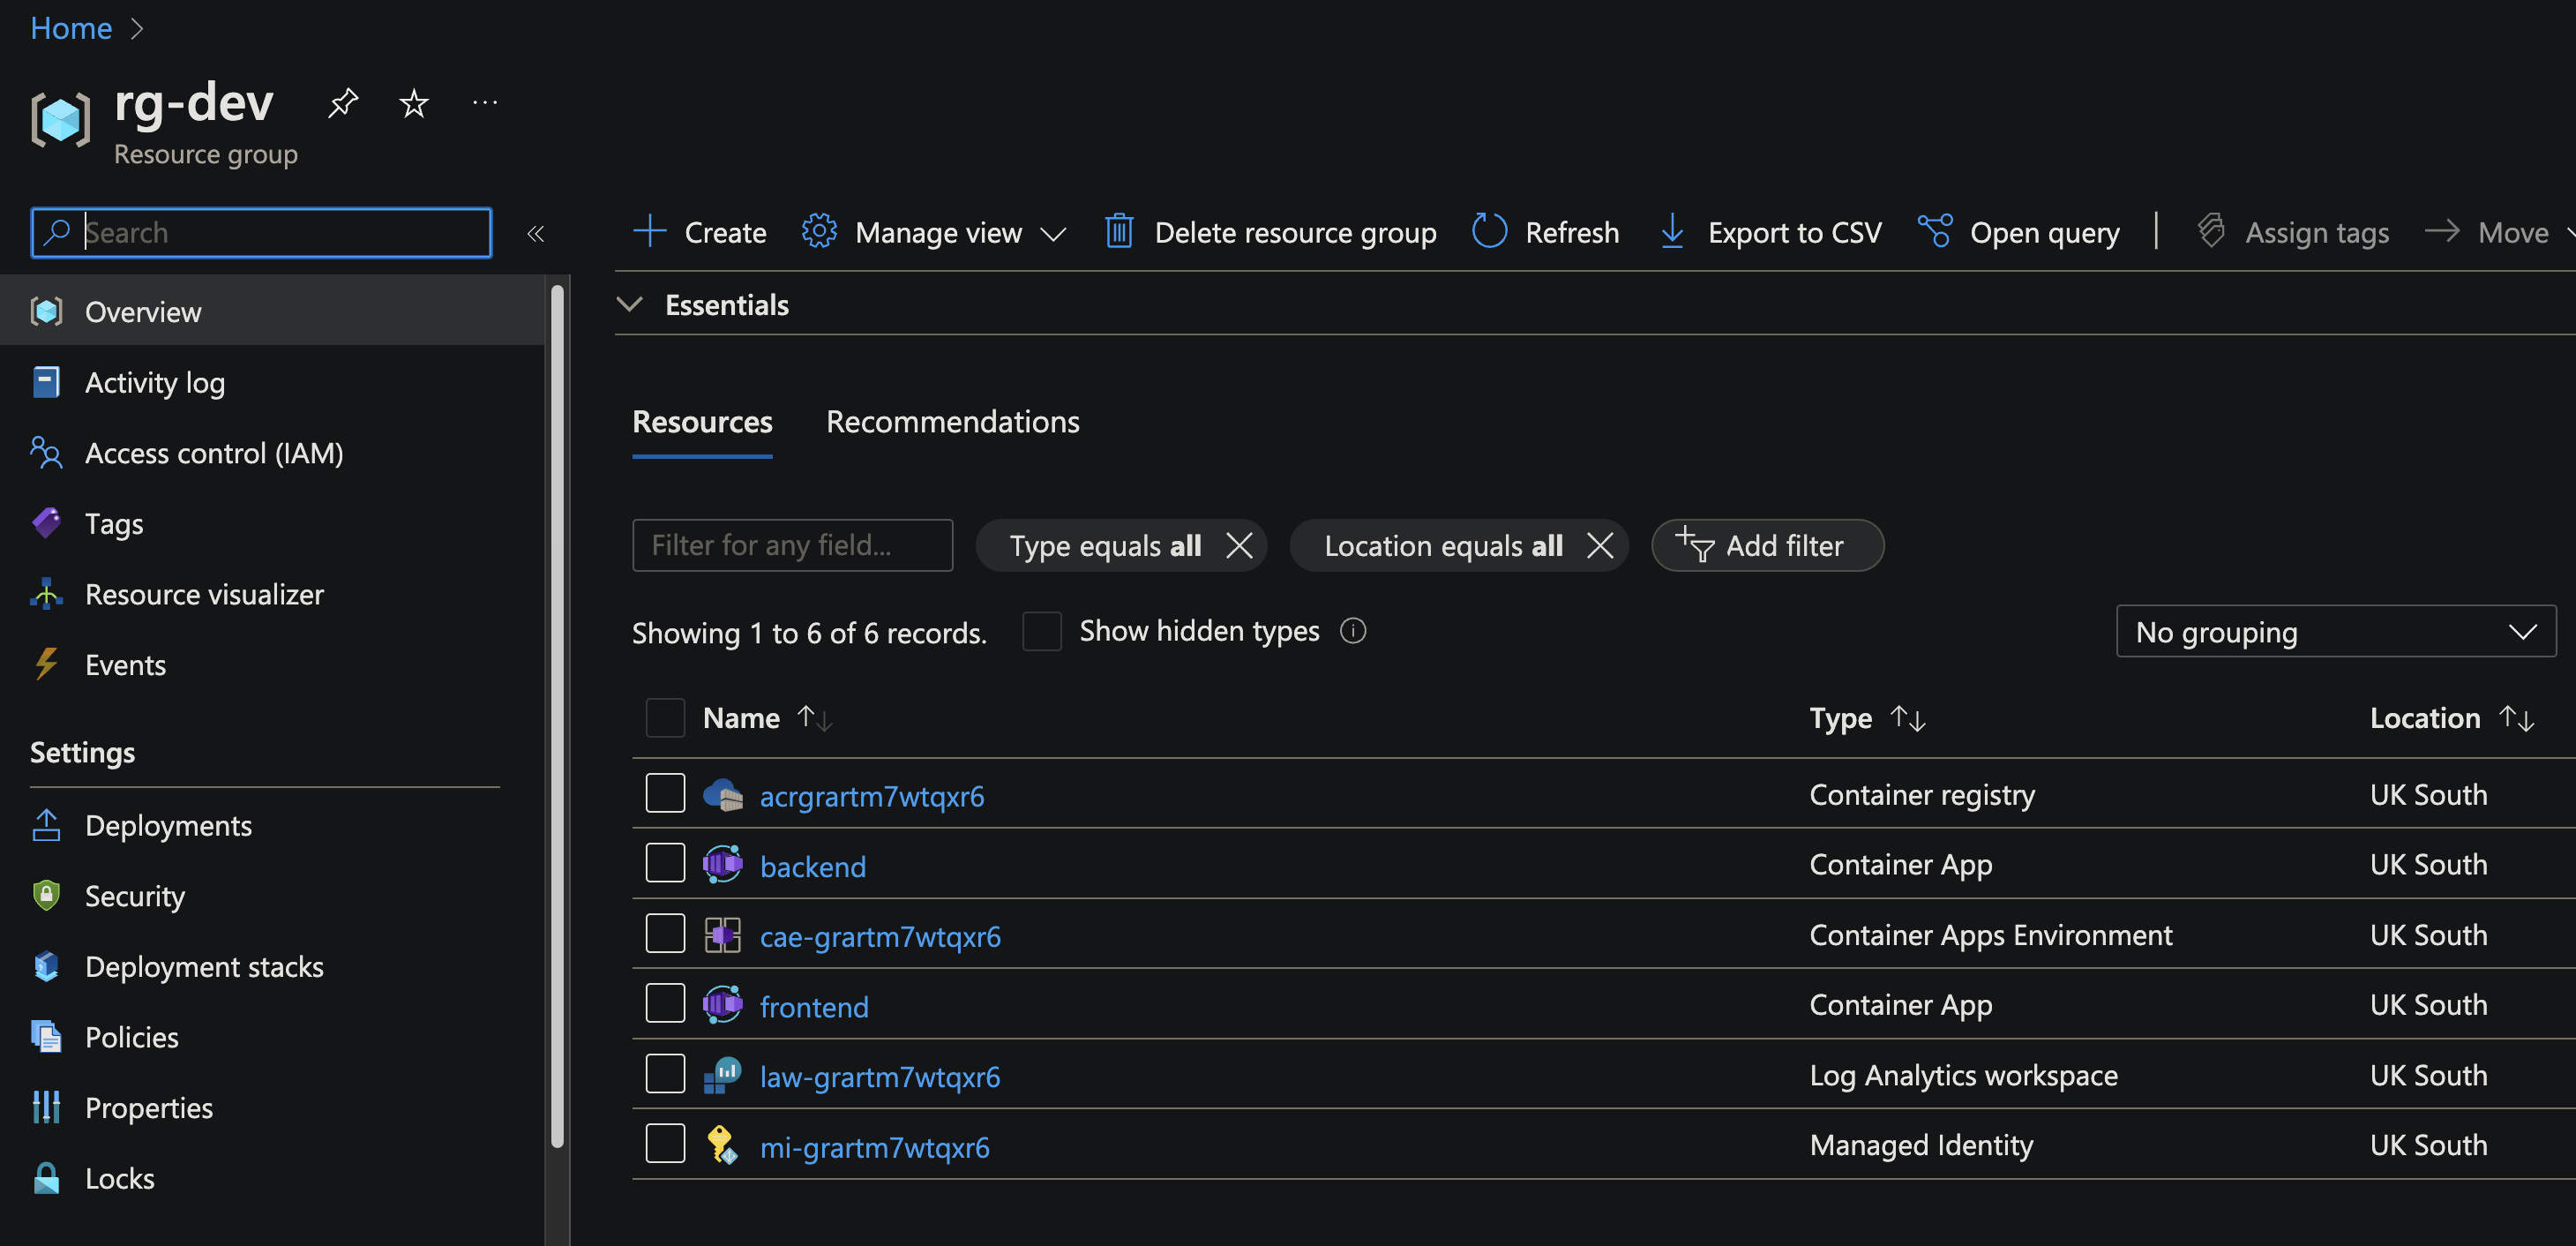The width and height of the screenshot is (2576, 1246).
Task: Check the cae-grartm7wtqxr6 row checkbox
Action: (x=665, y=933)
